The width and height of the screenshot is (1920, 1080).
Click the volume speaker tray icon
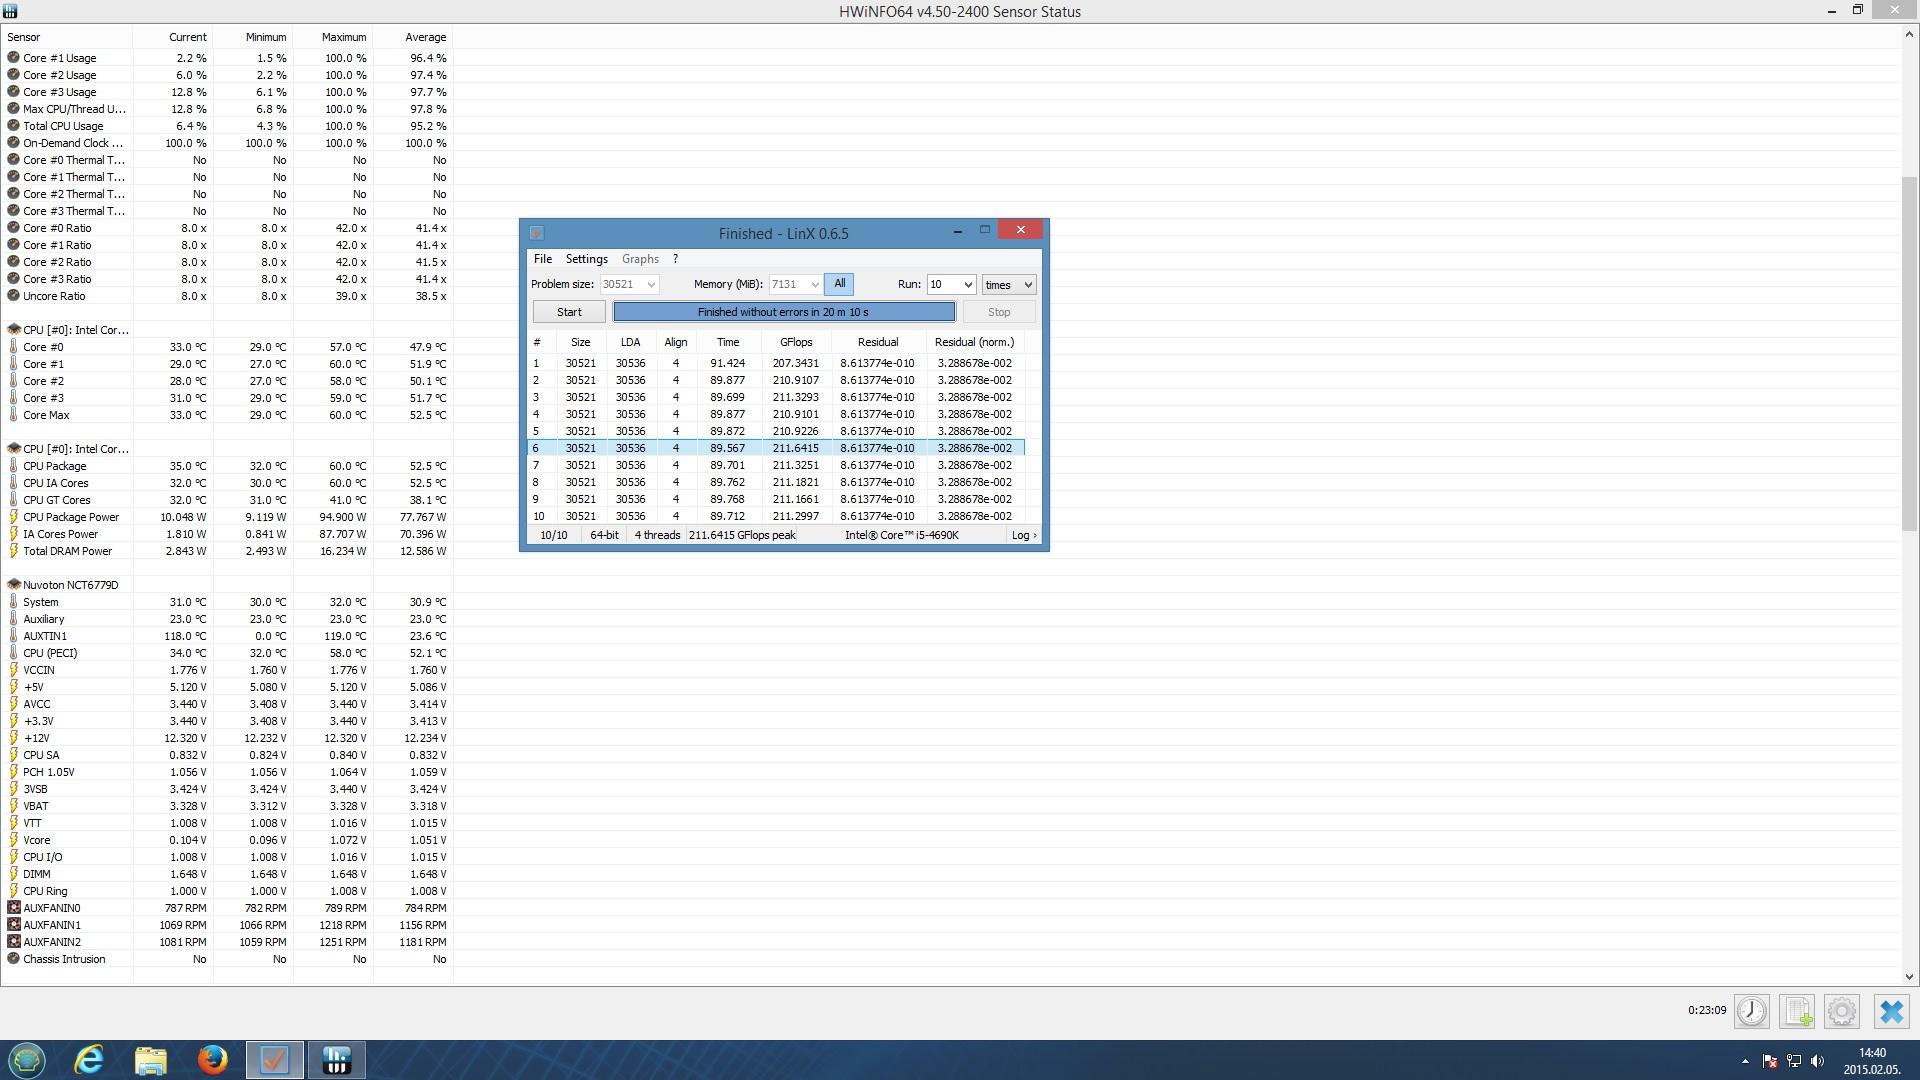(1818, 1061)
